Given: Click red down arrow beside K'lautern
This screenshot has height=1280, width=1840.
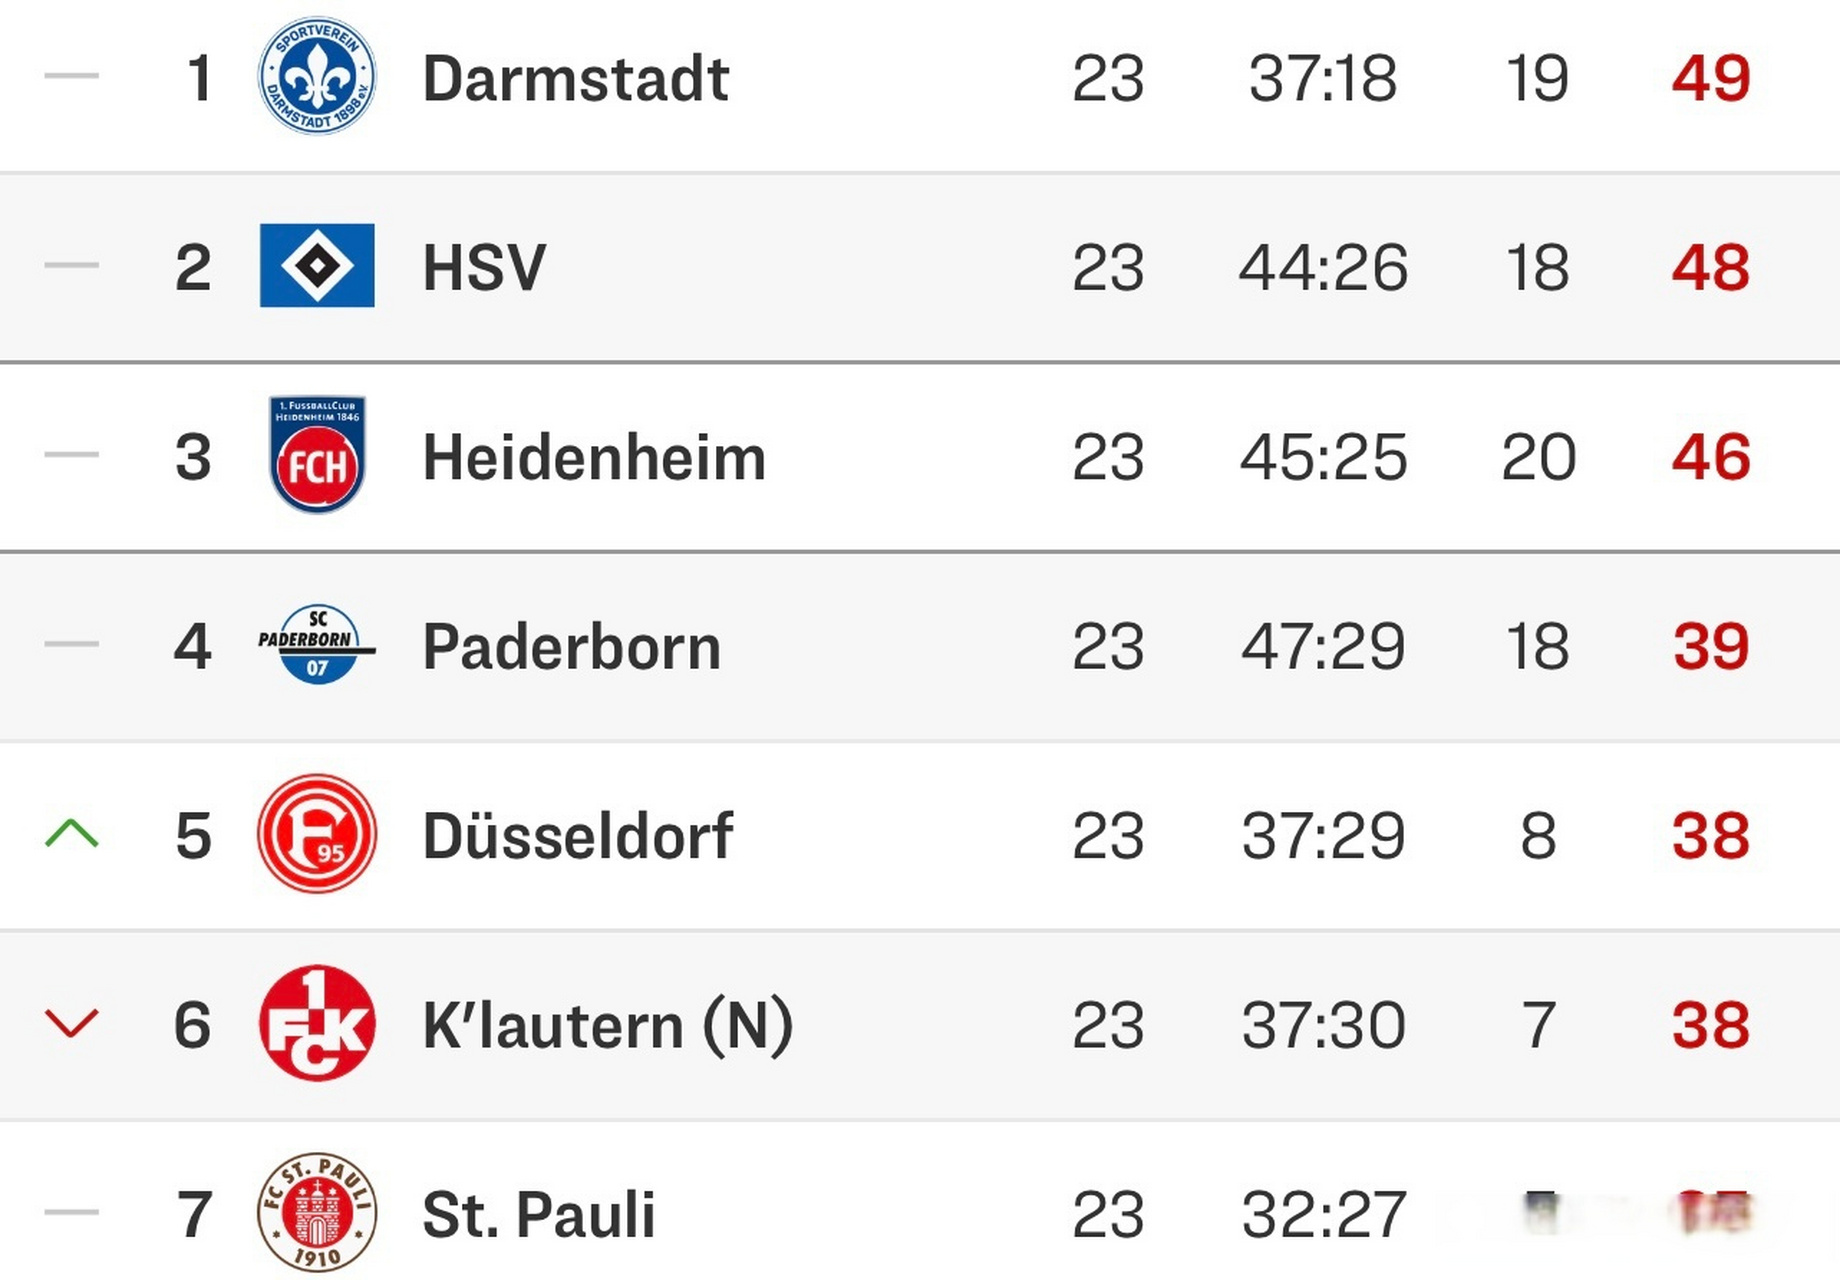Looking at the screenshot, I should pyautogui.click(x=72, y=1023).
